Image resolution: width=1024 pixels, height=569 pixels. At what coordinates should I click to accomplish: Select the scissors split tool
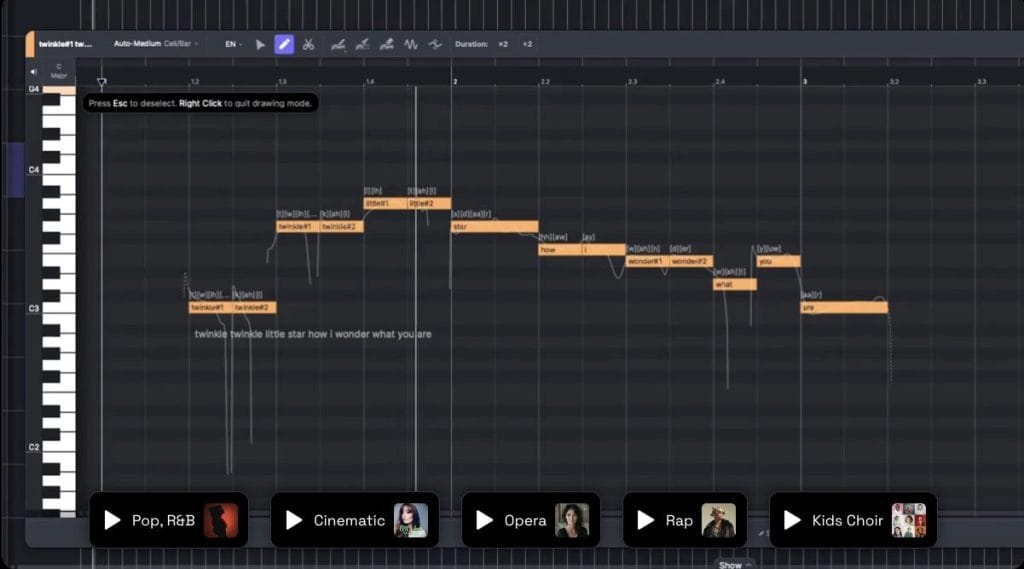pyautogui.click(x=308, y=44)
